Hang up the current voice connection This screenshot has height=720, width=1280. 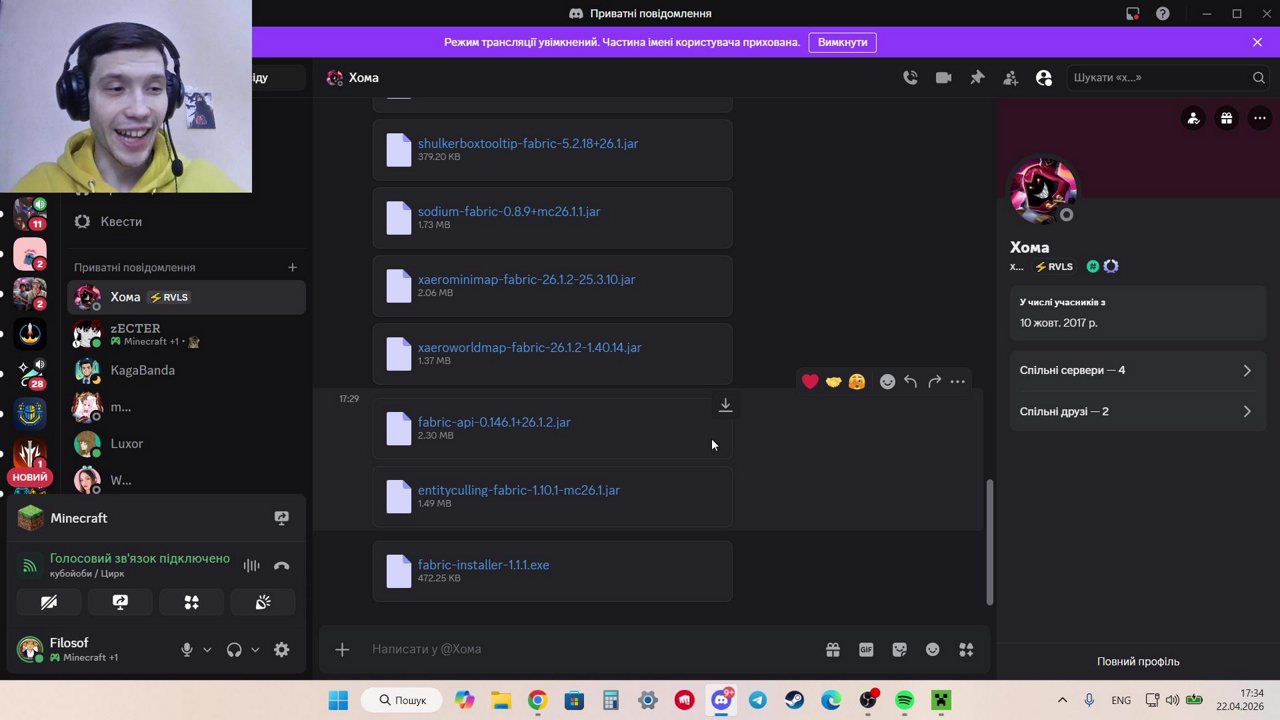(281, 566)
